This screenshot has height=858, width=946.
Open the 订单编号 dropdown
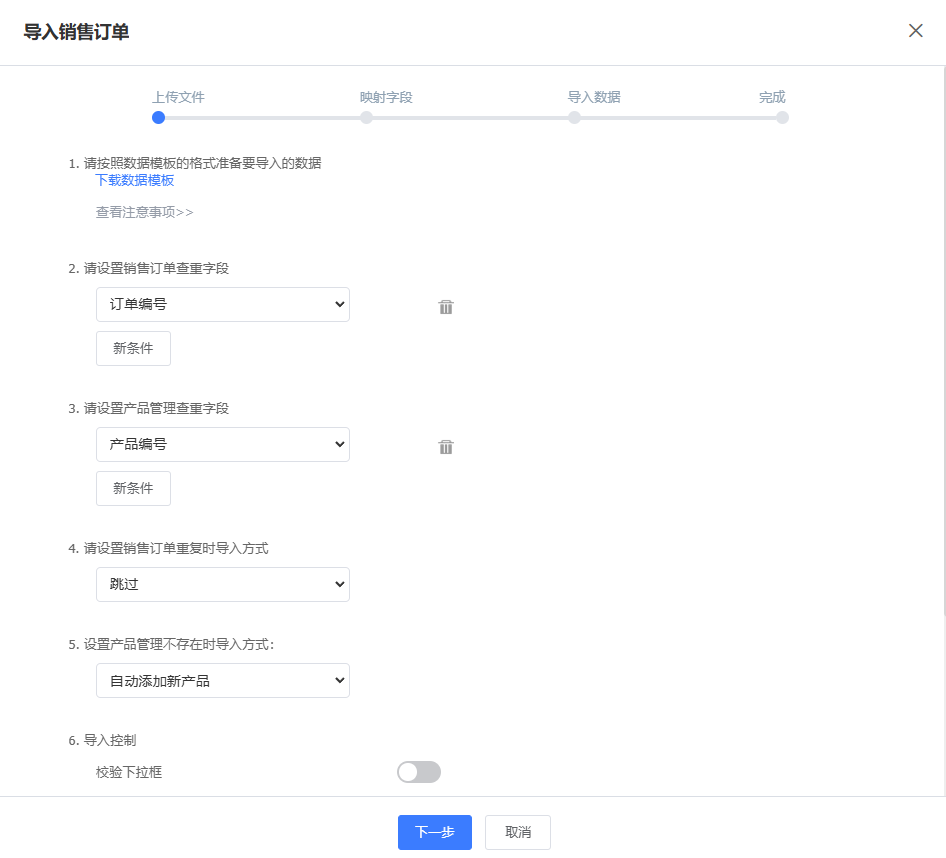[x=223, y=305]
